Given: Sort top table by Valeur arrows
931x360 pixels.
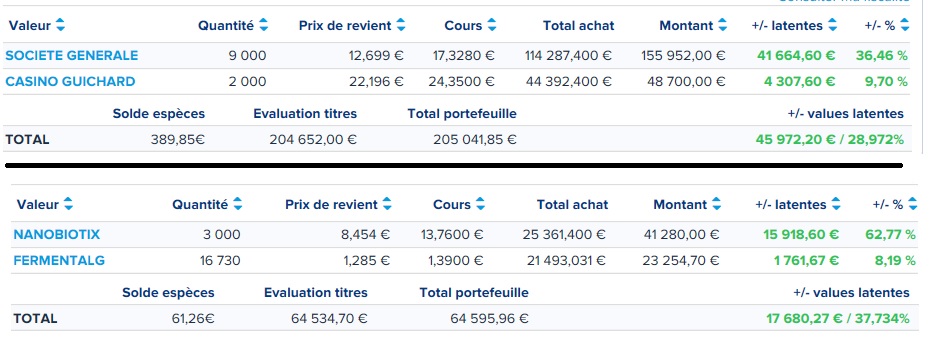Looking at the screenshot, I should [x=60, y=26].
